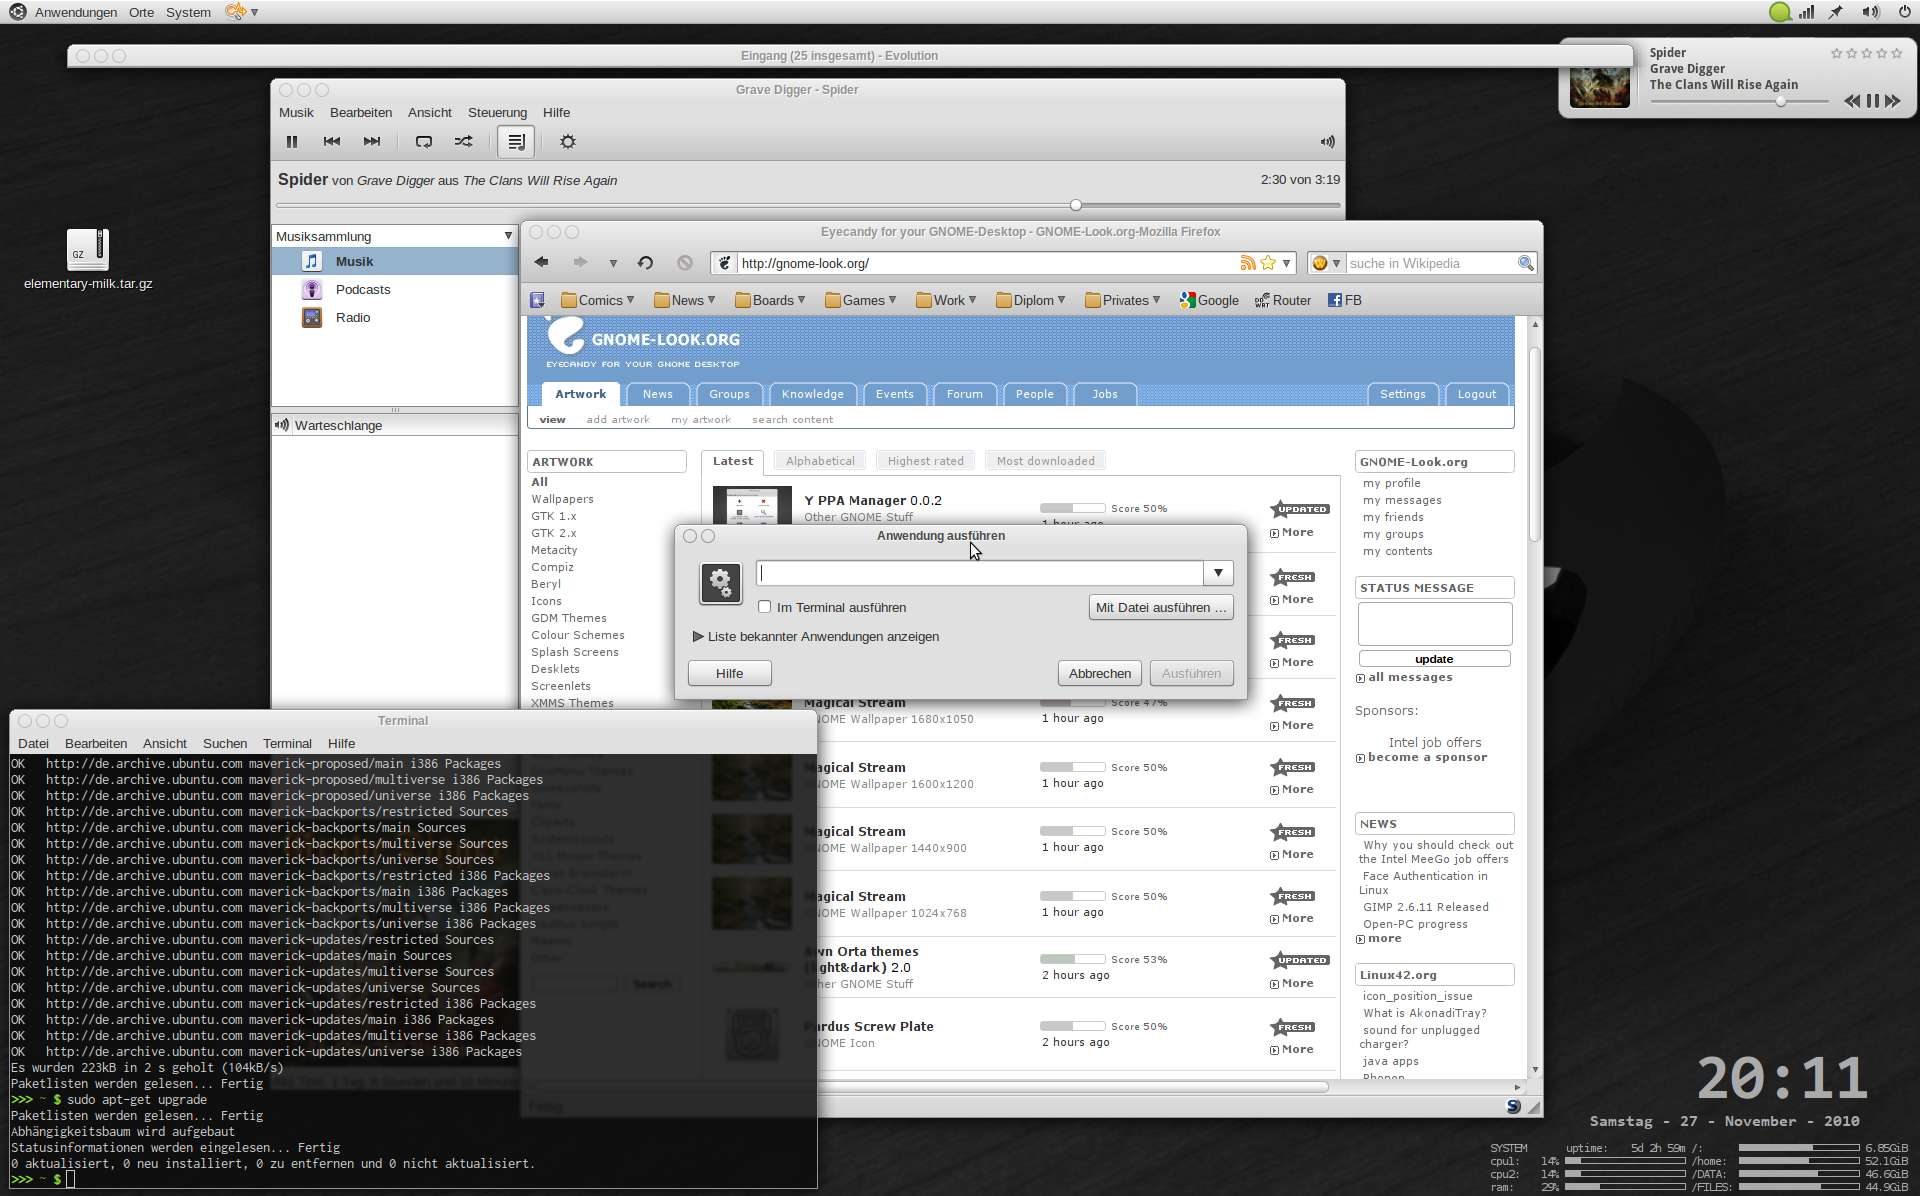Pause playback in Rhythmbox toolbar
The image size is (1920, 1196).
(292, 142)
